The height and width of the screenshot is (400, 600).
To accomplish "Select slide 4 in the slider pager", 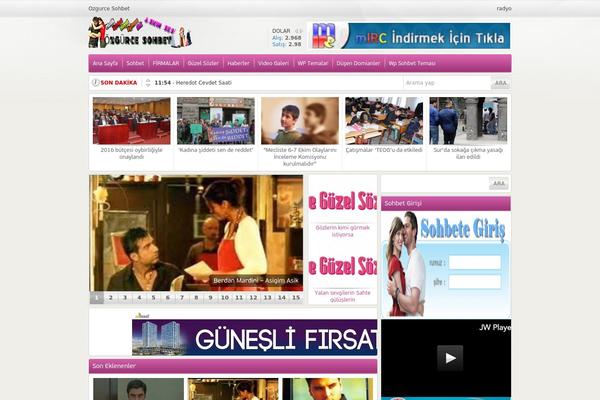I will [x=139, y=297].
